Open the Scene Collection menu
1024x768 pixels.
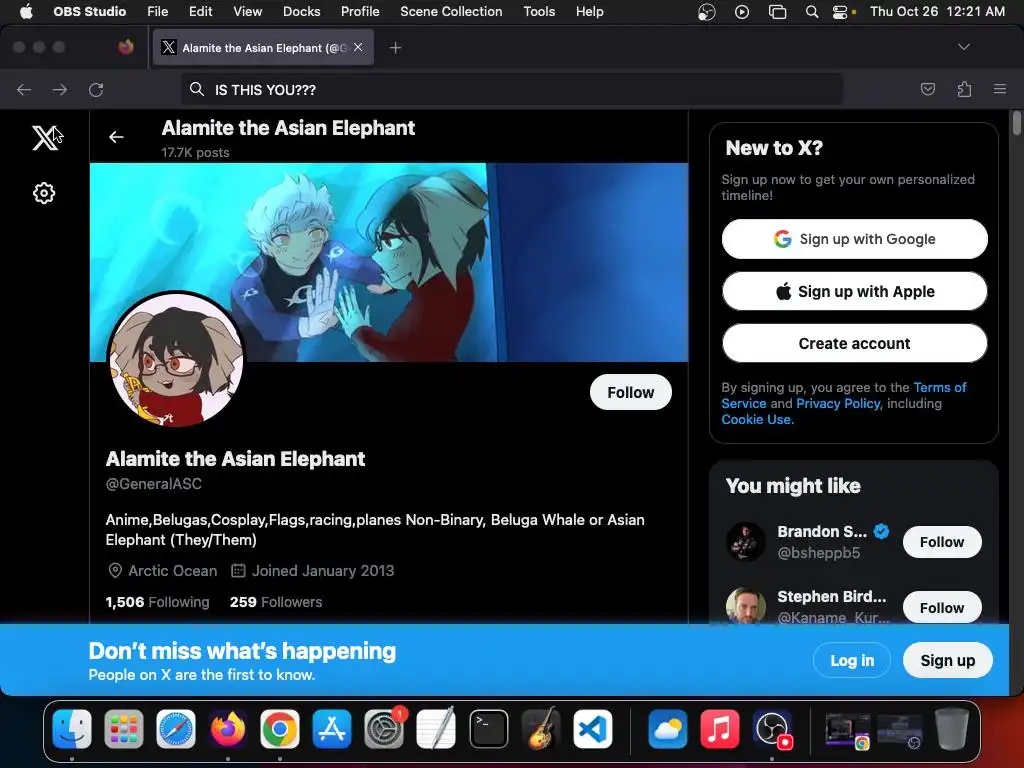(451, 12)
